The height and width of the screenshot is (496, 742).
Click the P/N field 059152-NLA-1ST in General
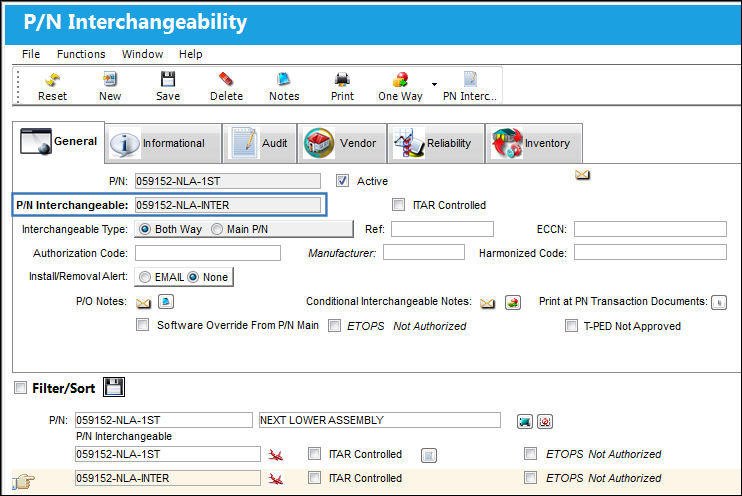click(228, 181)
